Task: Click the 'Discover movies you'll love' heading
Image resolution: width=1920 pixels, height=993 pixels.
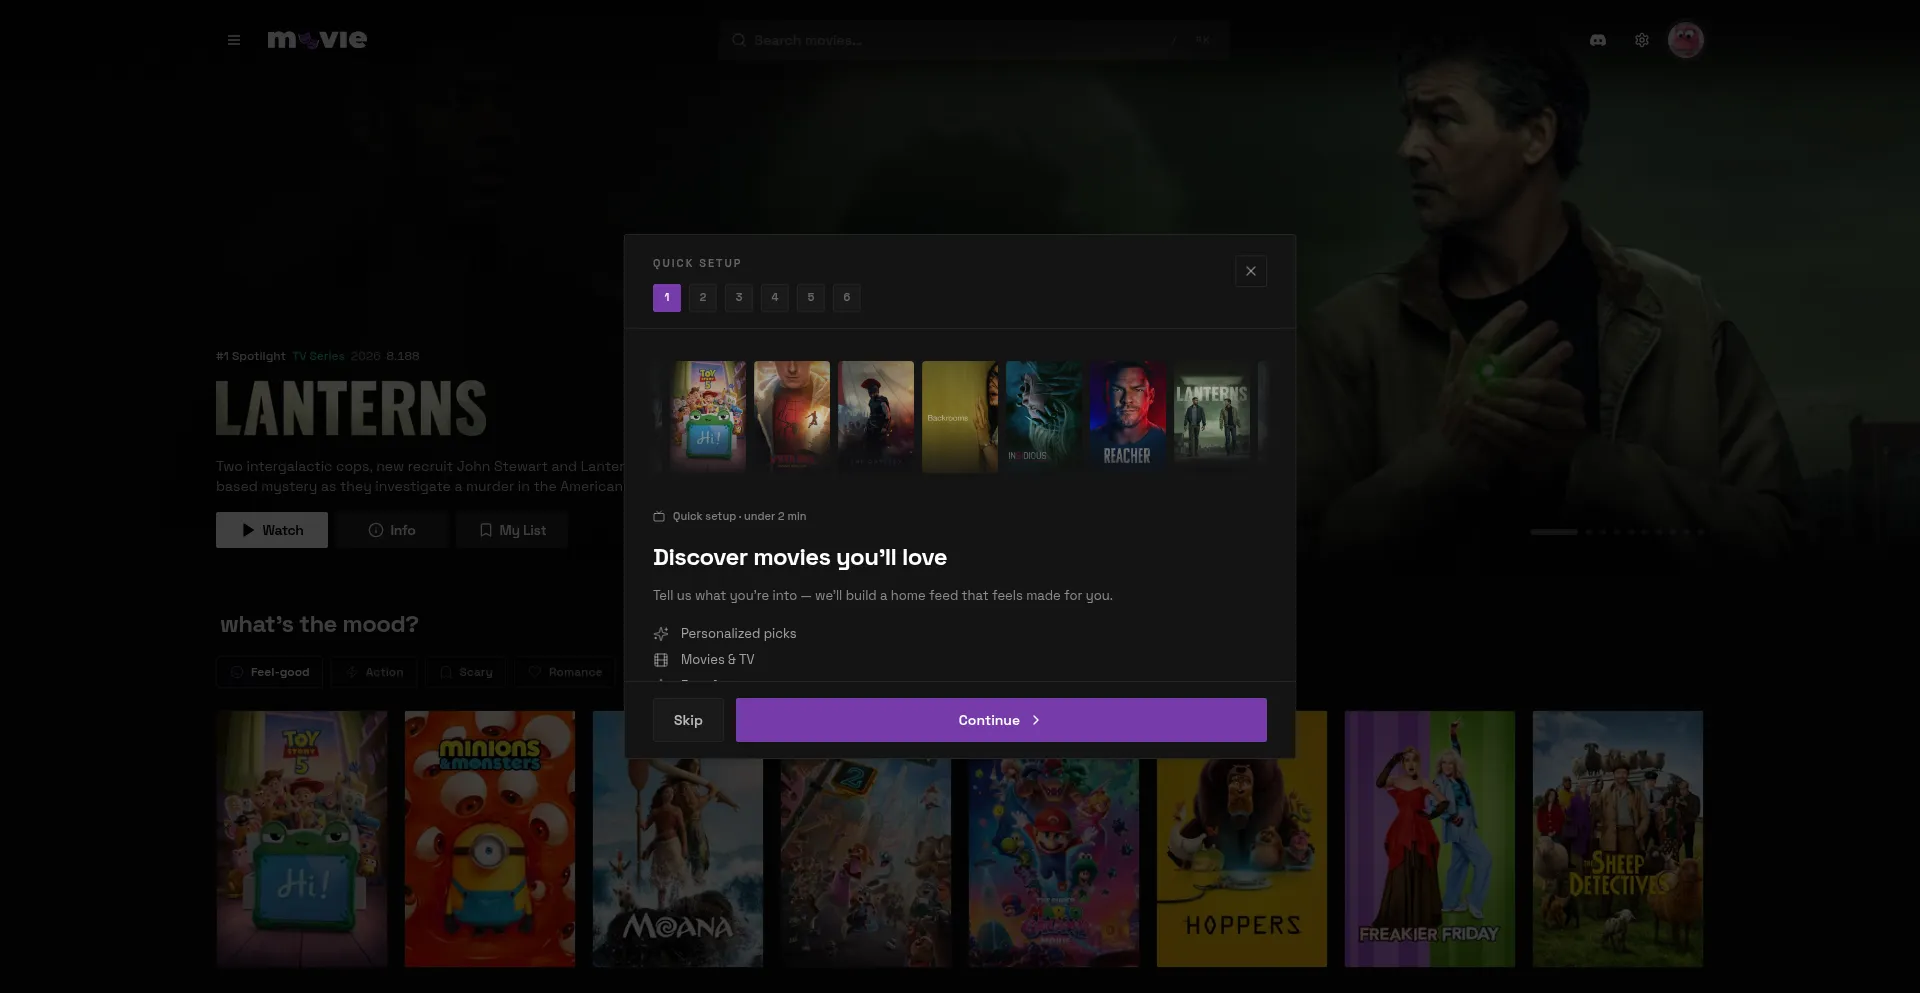Action: coord(800,557)
